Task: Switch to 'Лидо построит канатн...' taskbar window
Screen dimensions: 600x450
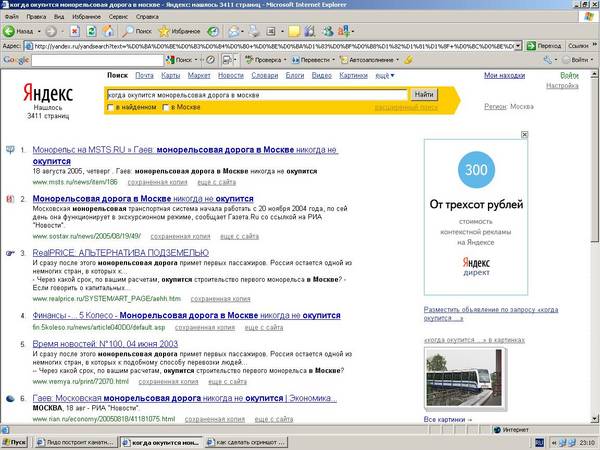Action: [x=76, y=442]
